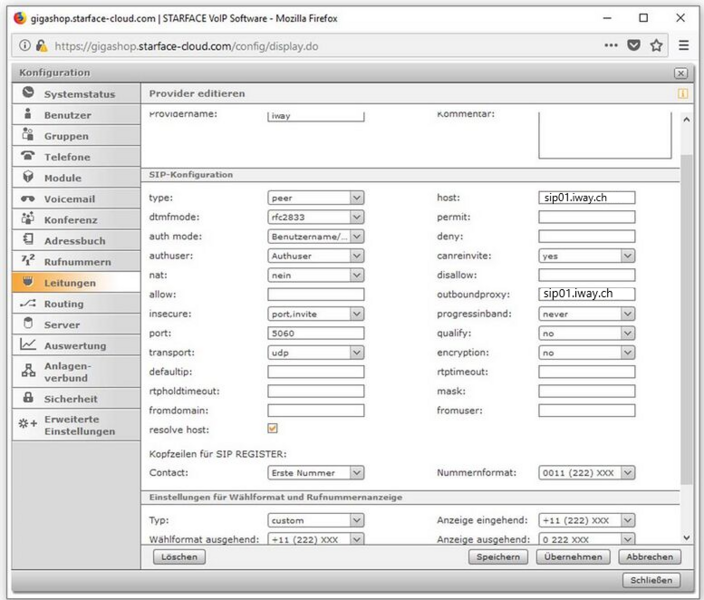Click the Löschen button

179,556
